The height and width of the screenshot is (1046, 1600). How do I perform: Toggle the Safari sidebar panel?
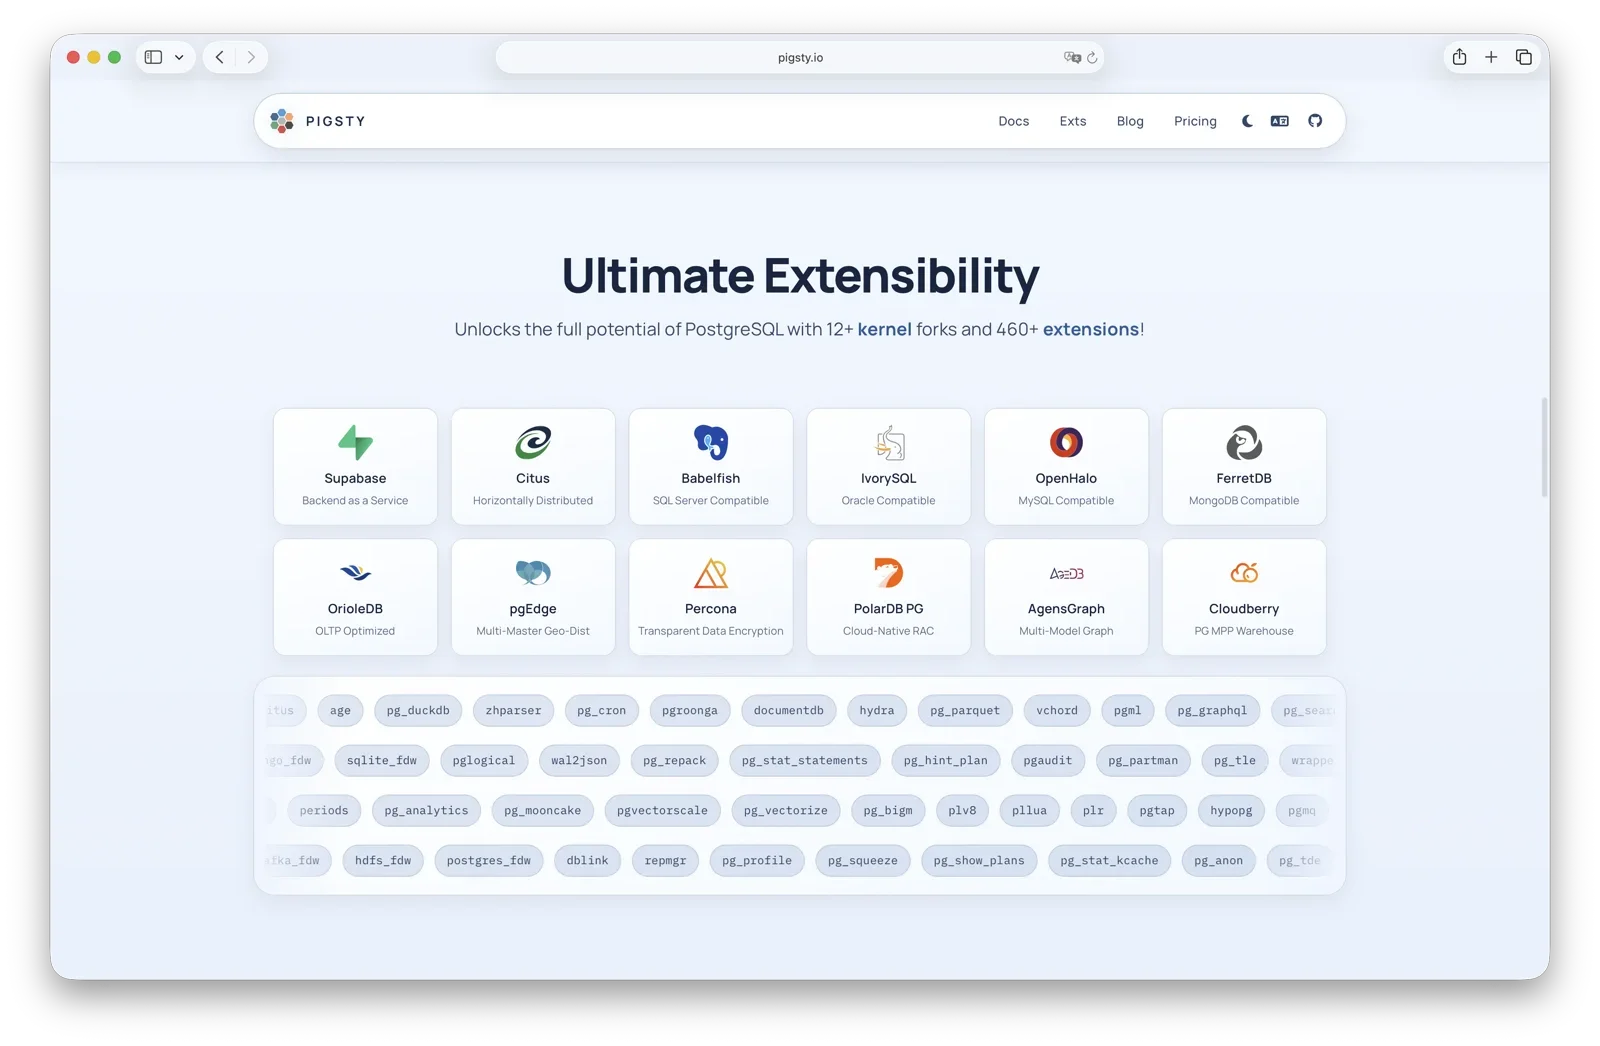tap(152, 57)
